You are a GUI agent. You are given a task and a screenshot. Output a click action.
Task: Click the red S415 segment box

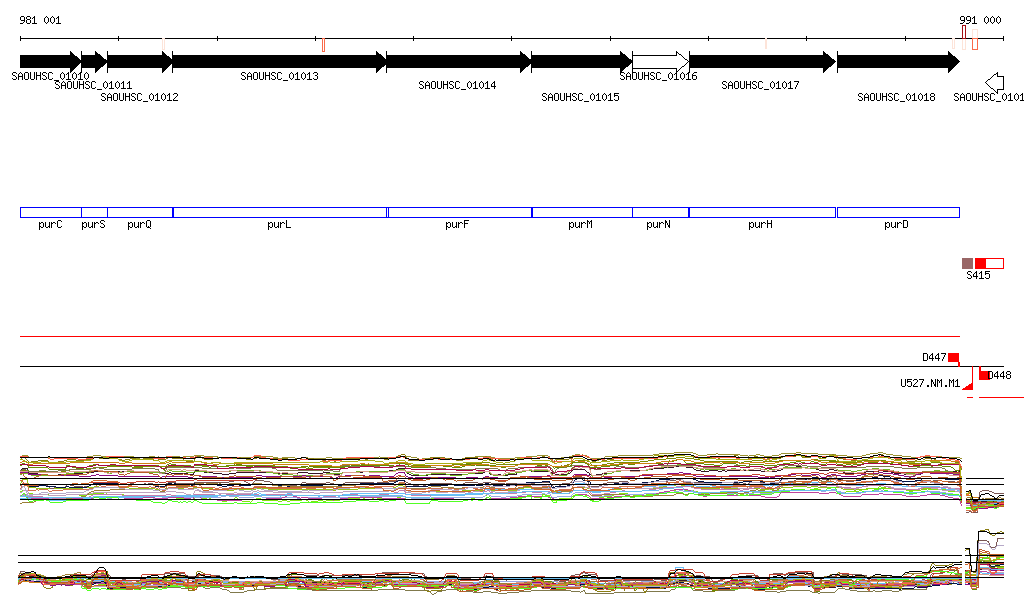coord(981,263)
